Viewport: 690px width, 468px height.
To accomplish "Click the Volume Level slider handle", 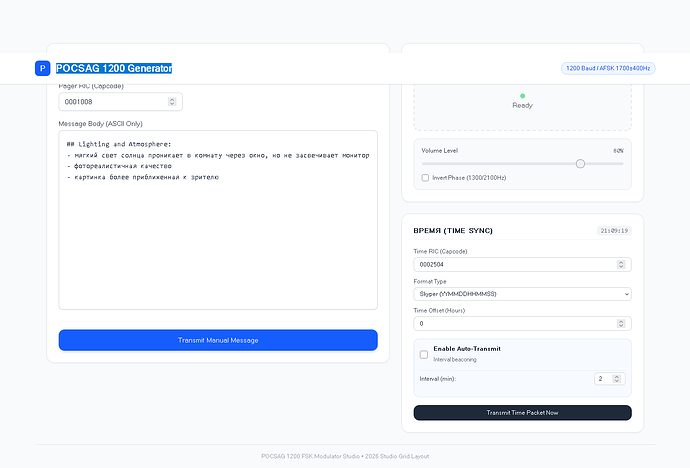I will click(x=580, y=164).
